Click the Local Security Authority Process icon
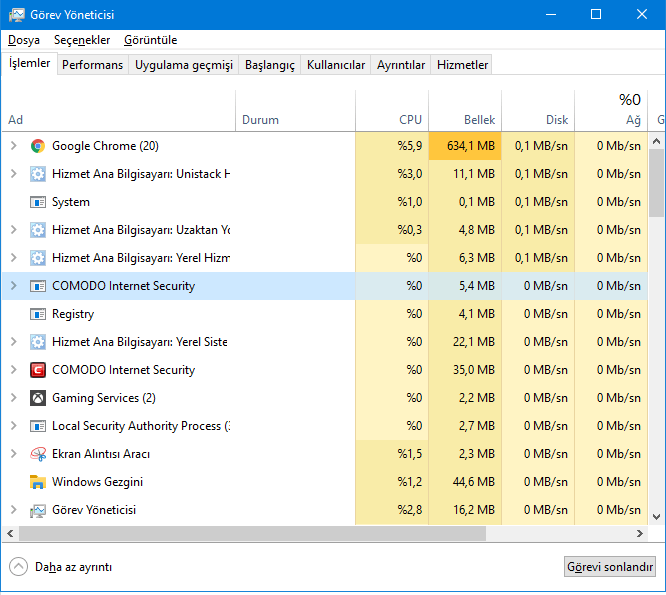Screen dimensions: 666x595 (38, 426)
